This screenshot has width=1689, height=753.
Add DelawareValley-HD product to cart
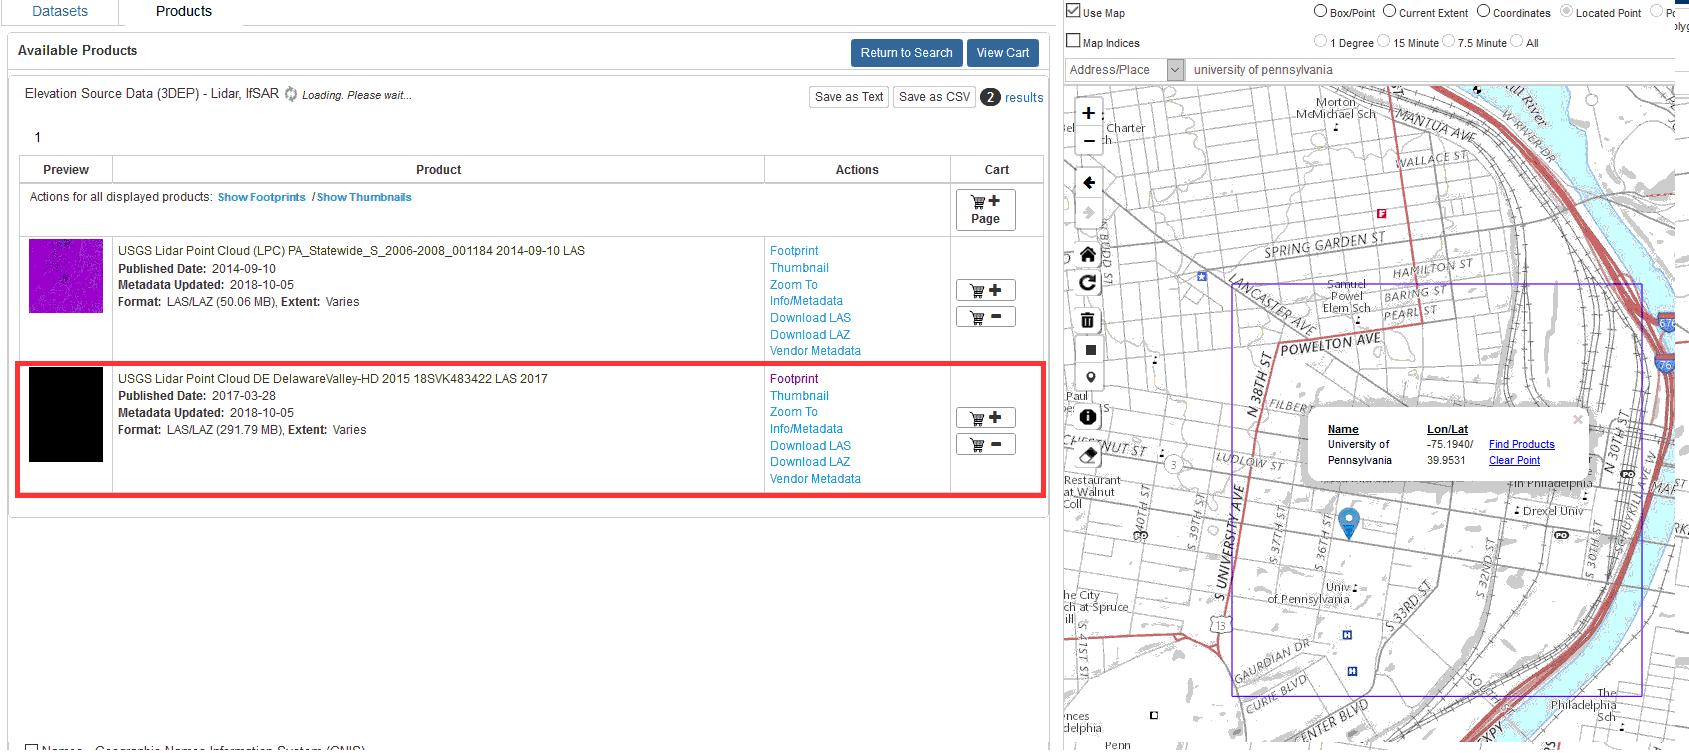985,418
